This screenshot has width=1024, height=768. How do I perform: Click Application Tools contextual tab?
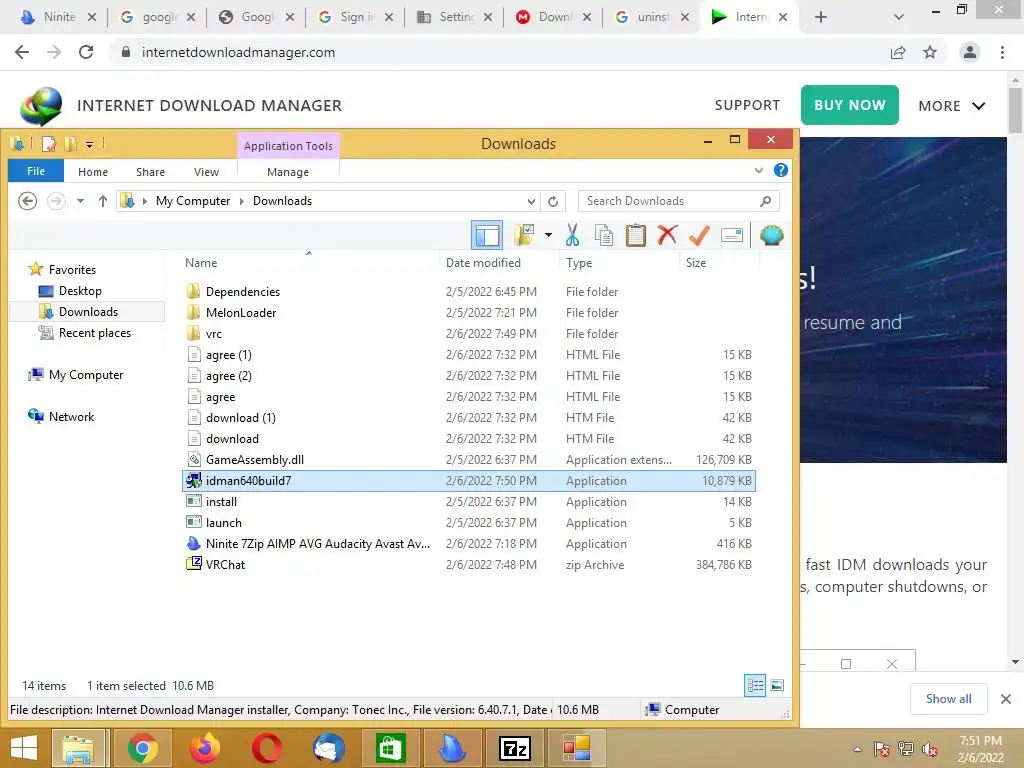[288, 146]
